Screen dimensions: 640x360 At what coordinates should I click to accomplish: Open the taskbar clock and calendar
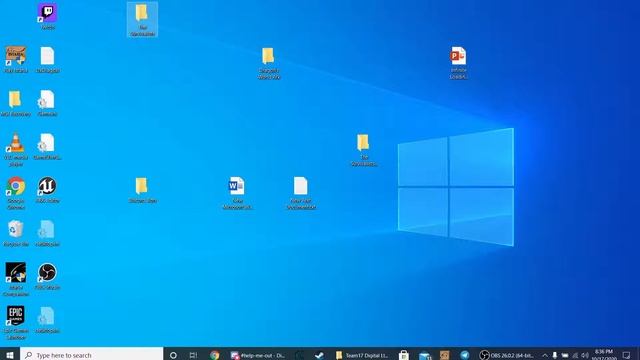pyautogui.click(x=604, y=354)
